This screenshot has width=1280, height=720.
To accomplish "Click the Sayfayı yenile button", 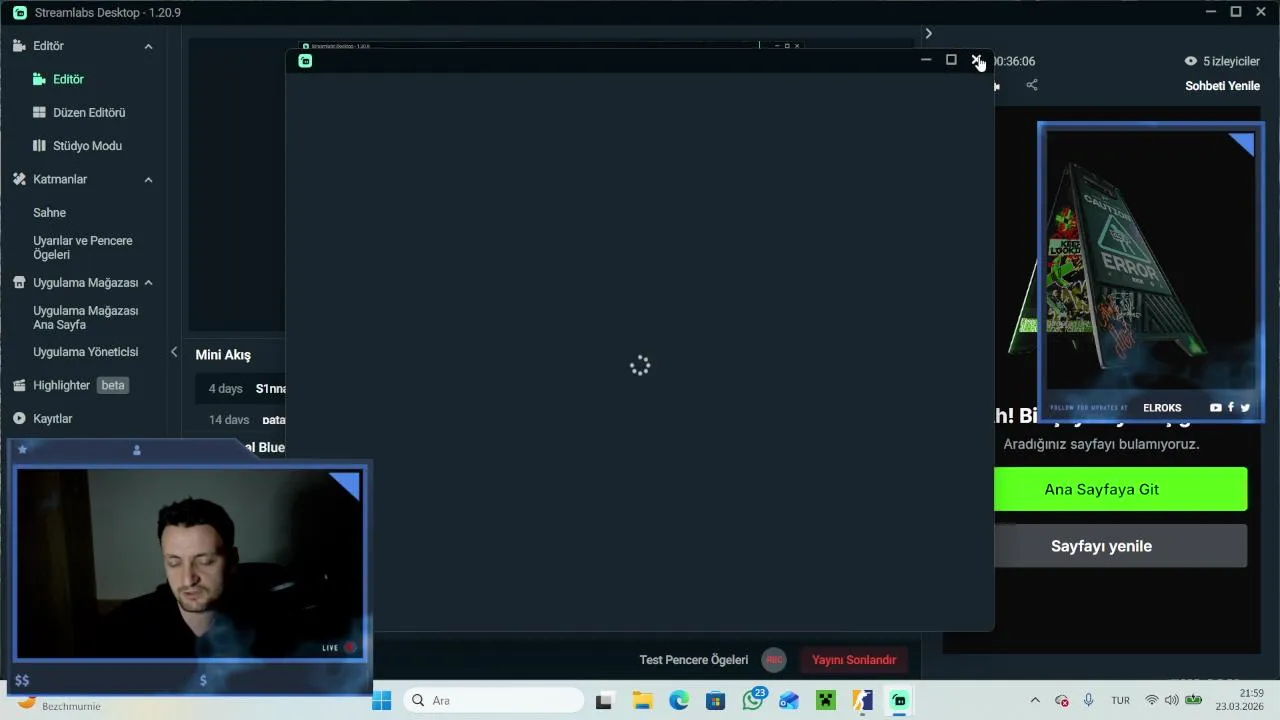I will (x=1120, y=546).
